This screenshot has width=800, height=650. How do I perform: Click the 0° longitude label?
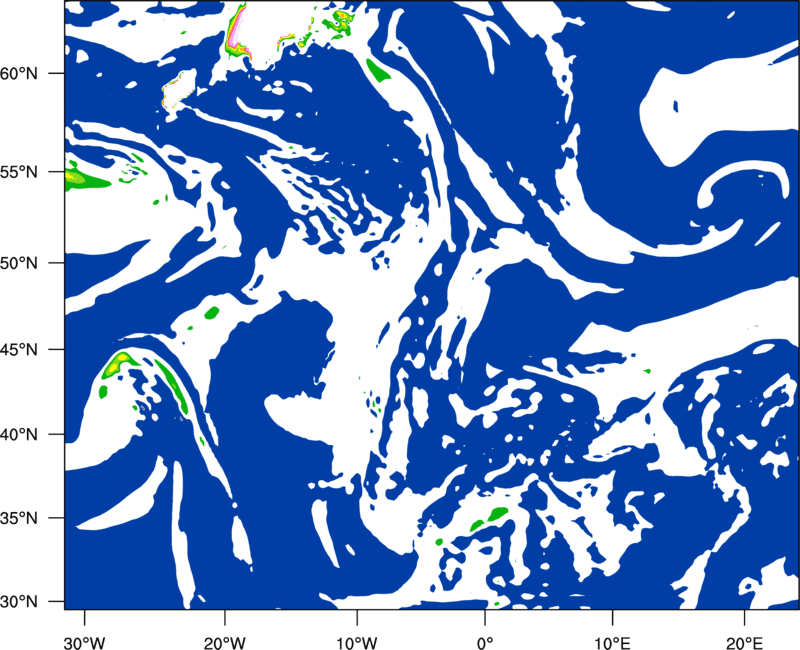(x=485, y=643)
